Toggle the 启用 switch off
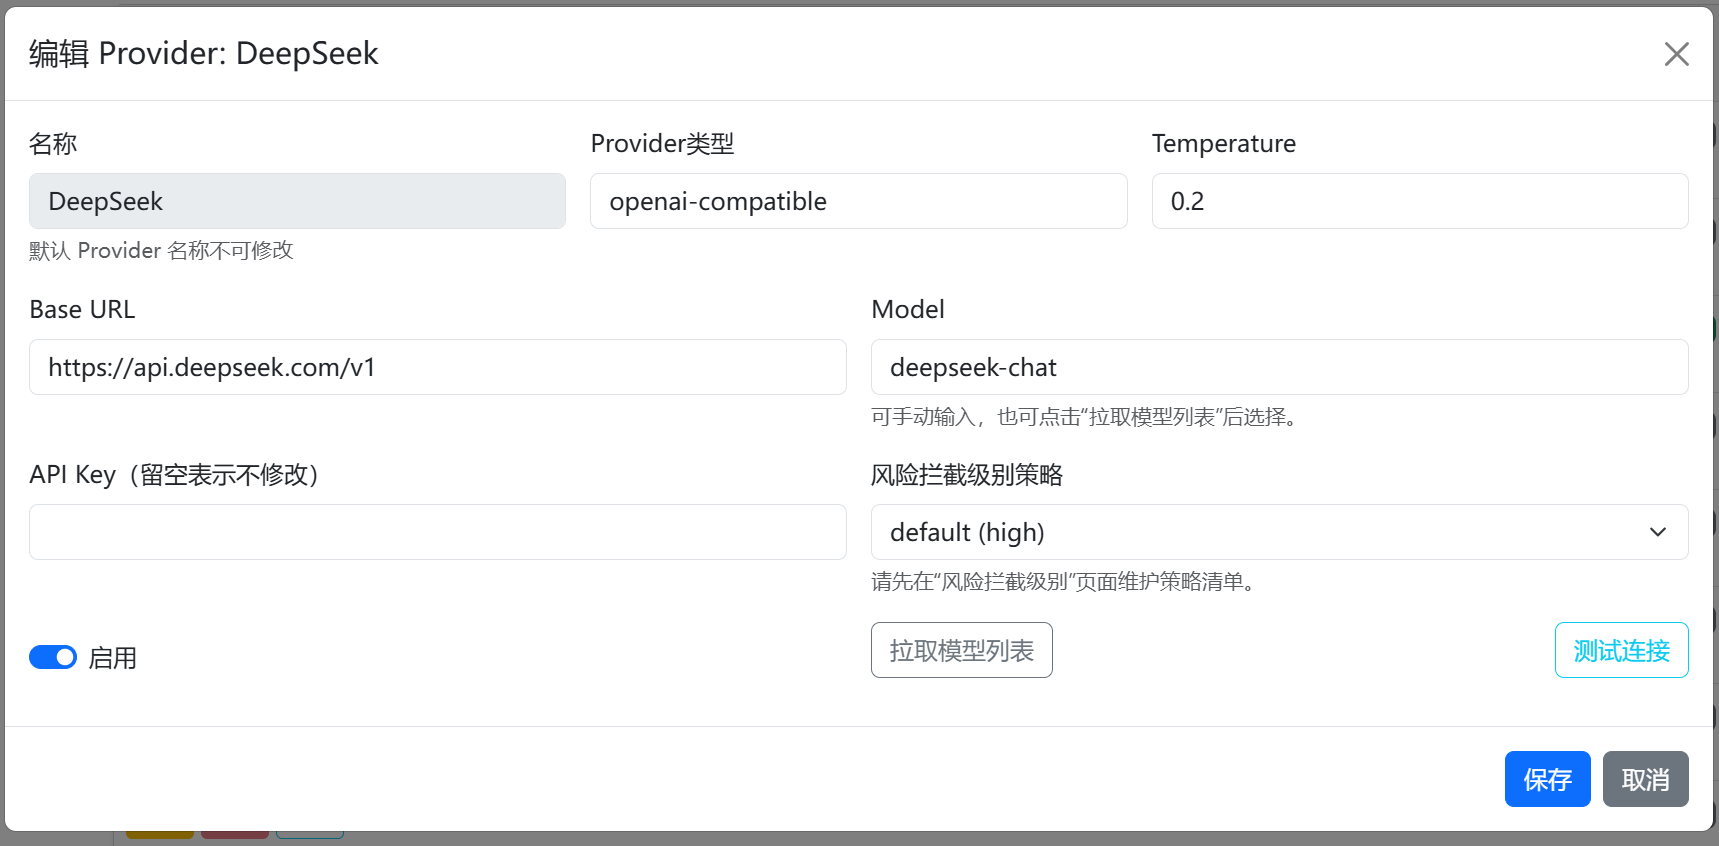The height and width of the screenshot is (846, 1719). (x=53, y=657)
